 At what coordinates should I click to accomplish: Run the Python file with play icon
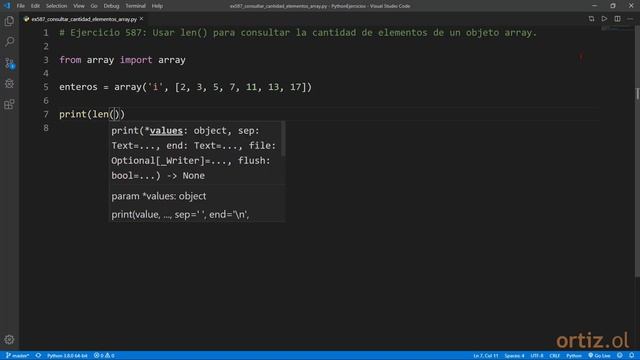[604, 19]
